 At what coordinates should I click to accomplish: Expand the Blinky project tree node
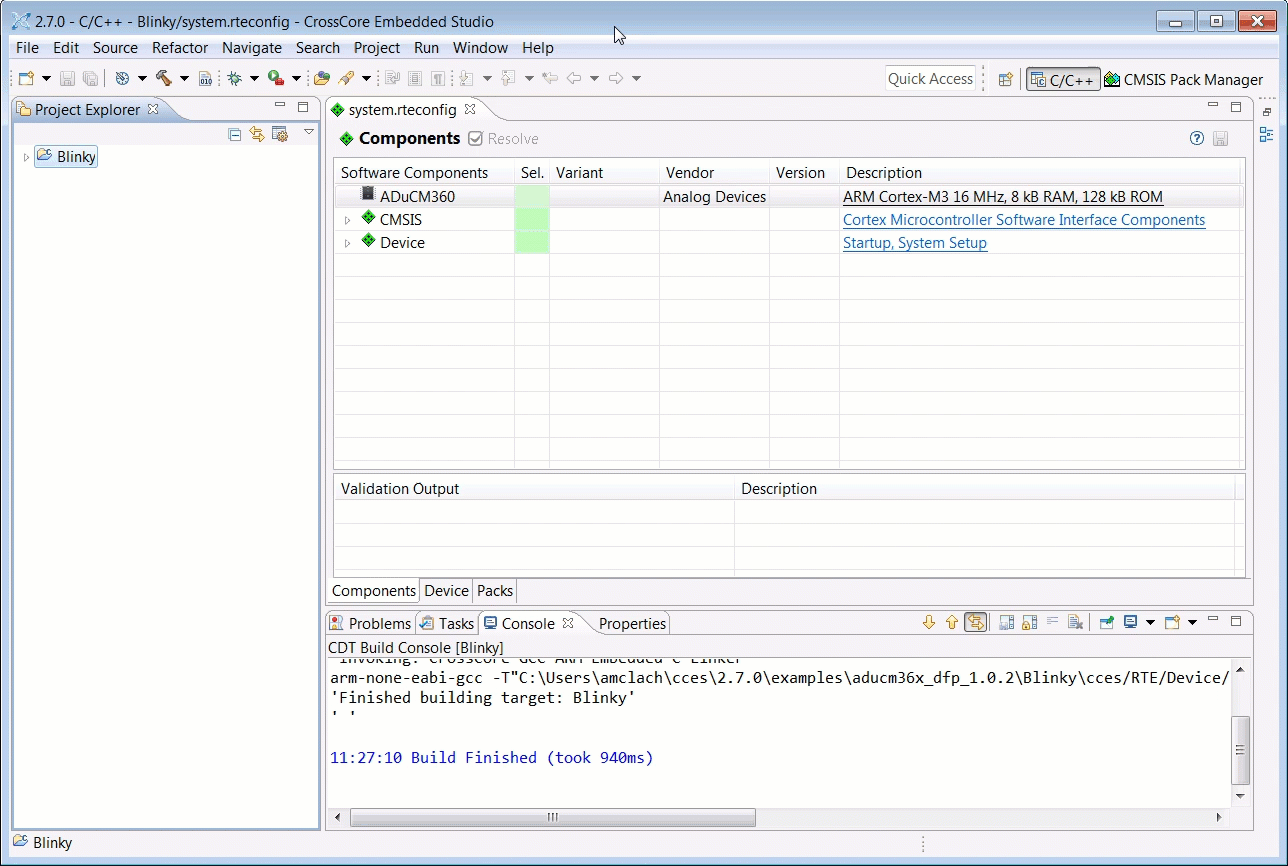click(26, 157)
